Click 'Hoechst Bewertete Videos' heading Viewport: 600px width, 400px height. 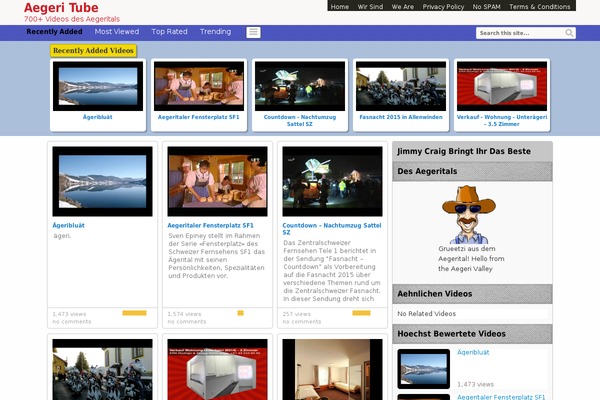click(452, 334)
